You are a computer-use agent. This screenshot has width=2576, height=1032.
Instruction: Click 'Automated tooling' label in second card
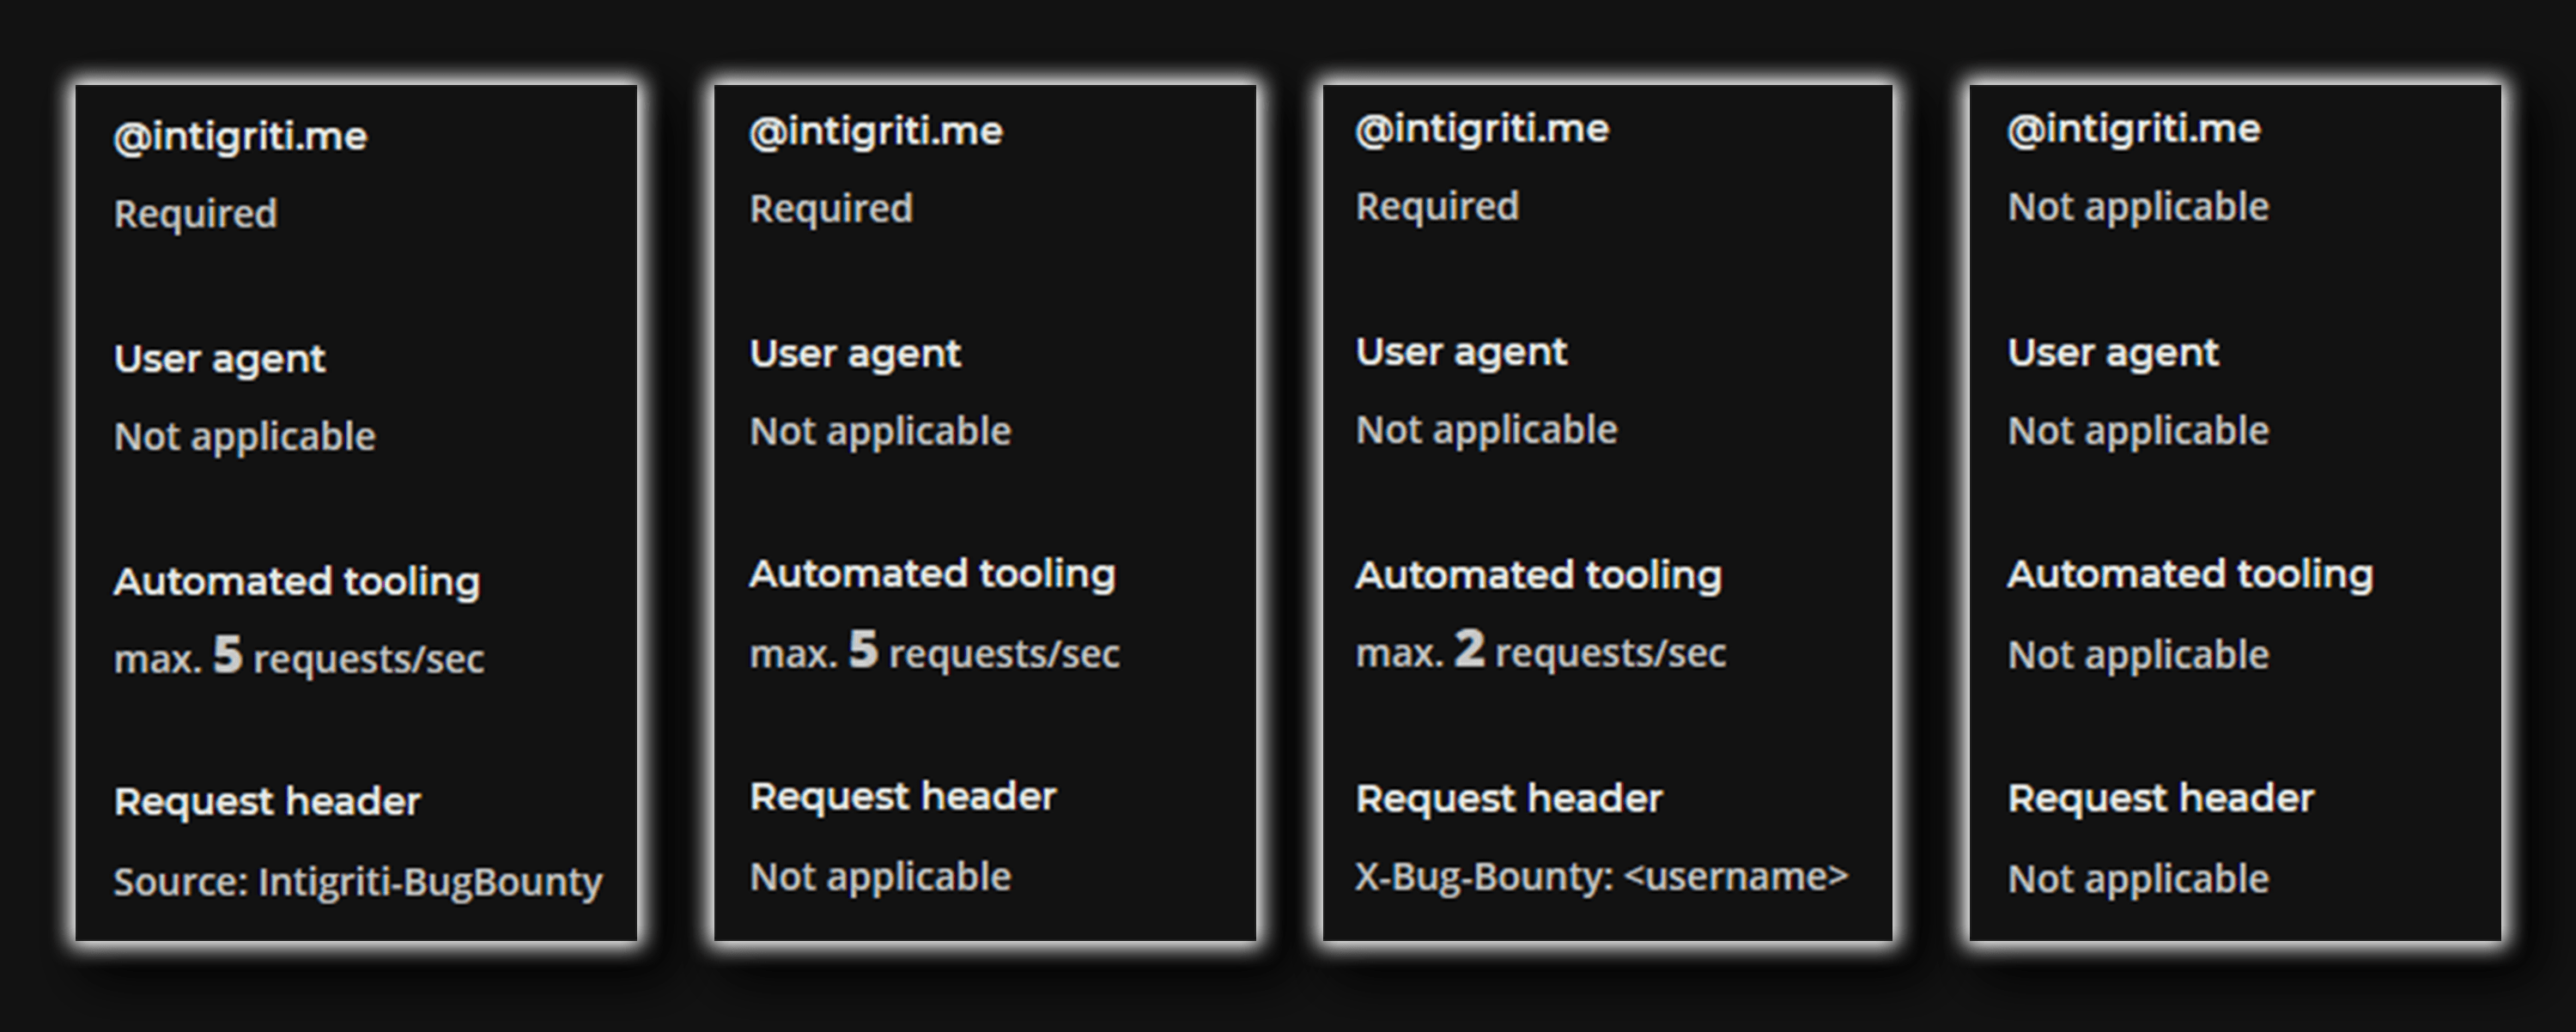coord(933,575)
